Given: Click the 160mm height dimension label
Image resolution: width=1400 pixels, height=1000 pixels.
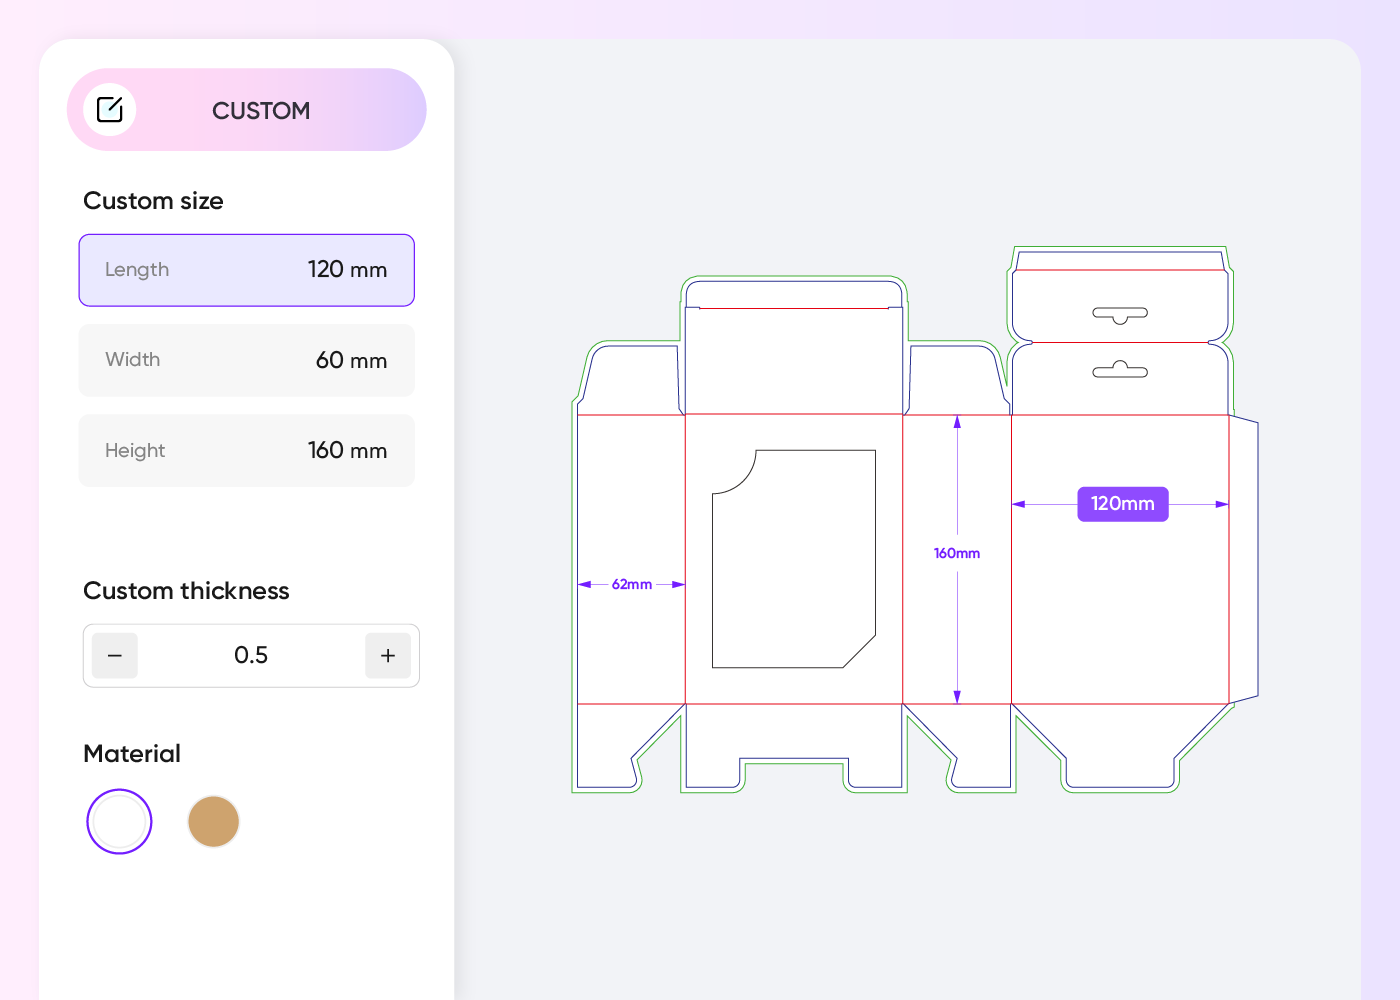Looking at the screenshot, I should 957,553.
